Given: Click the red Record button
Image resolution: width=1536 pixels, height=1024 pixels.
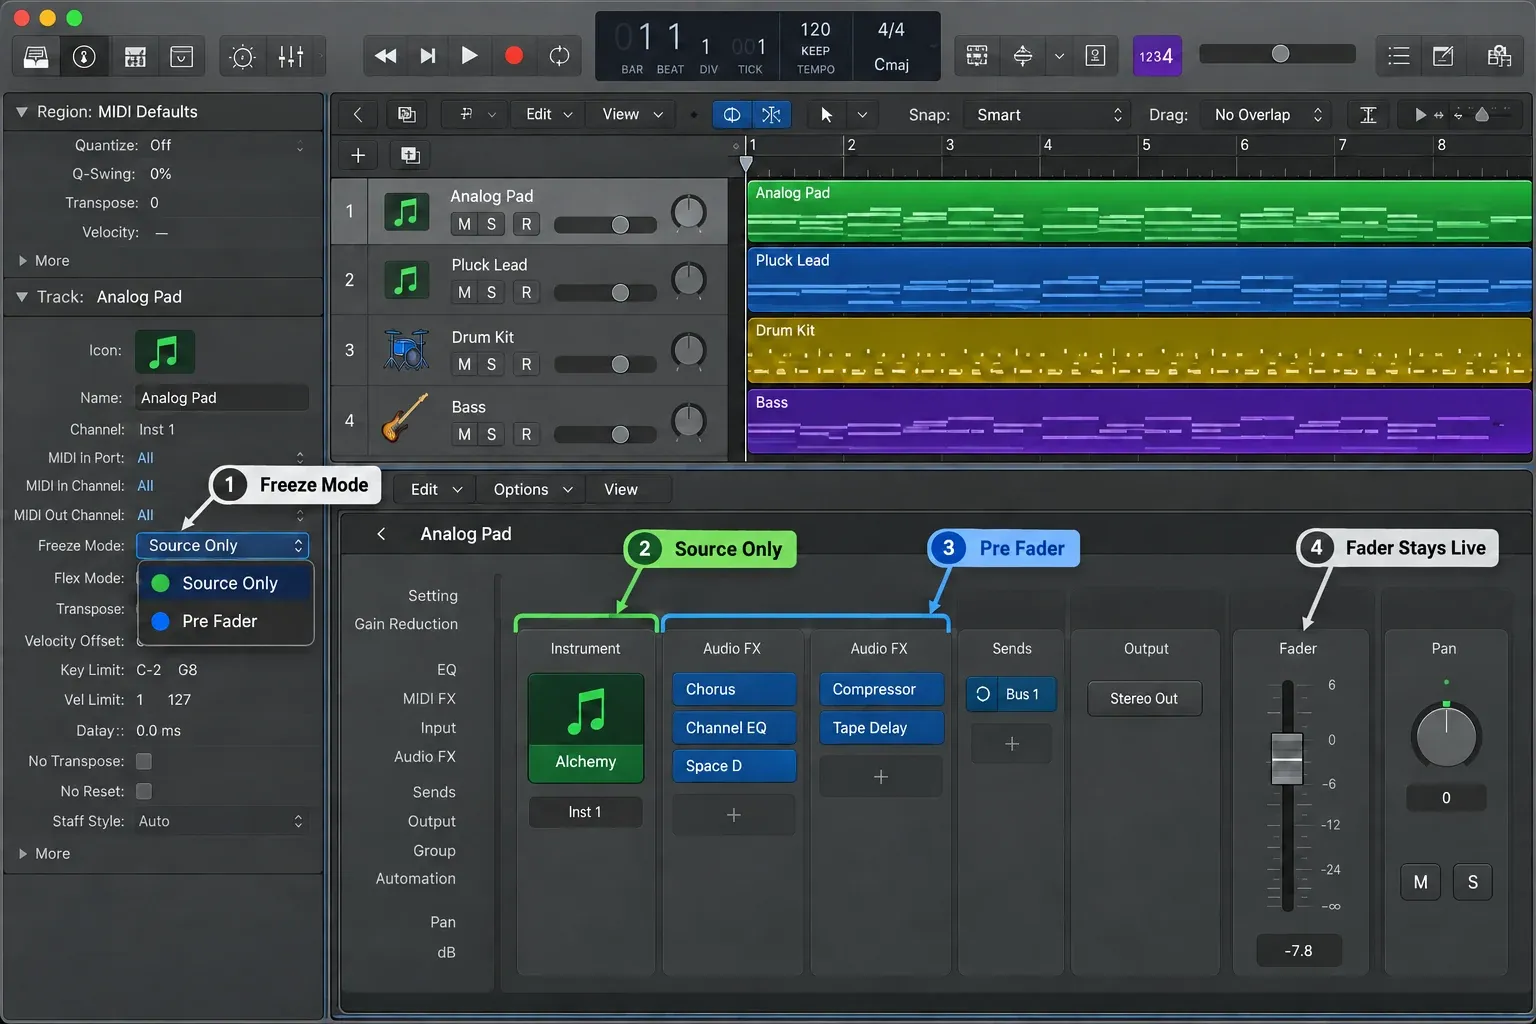Looking at the screenshot, I should click(514, 56).
